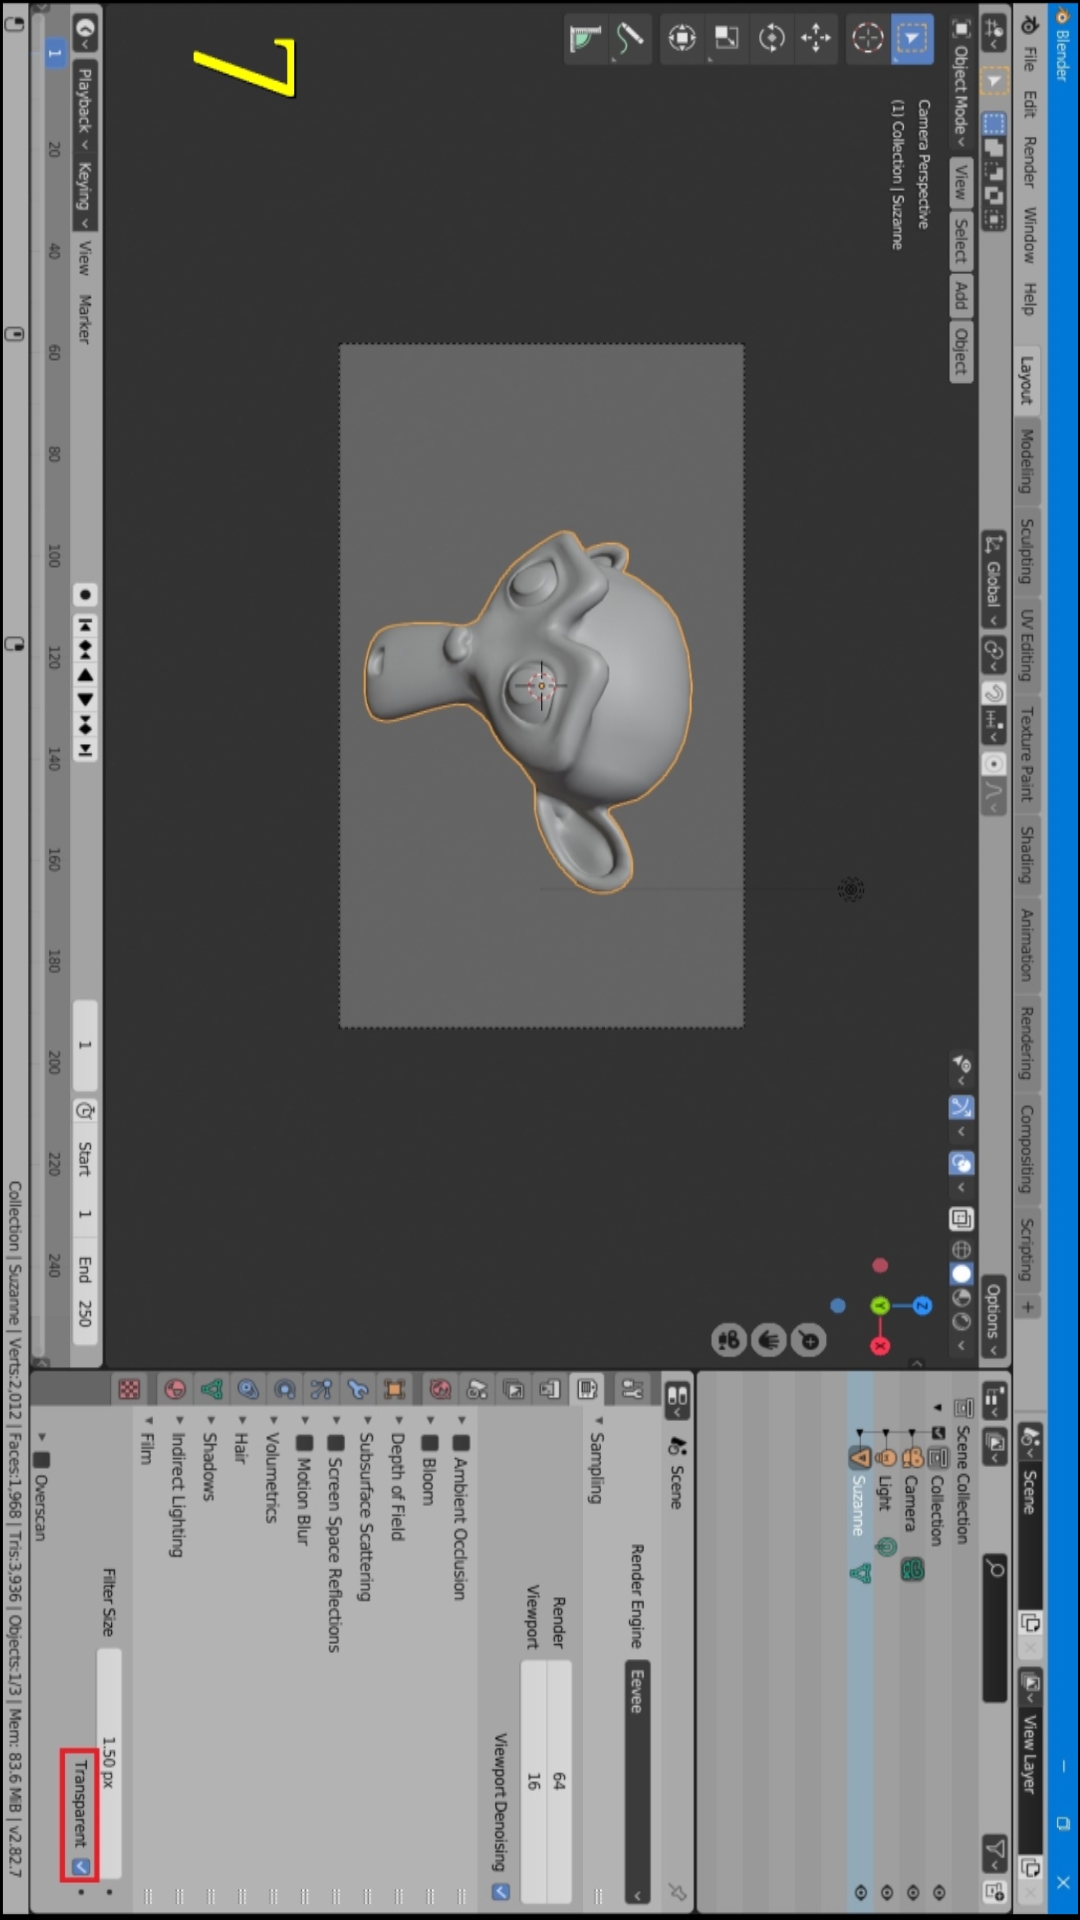Click the add workspace plus button
This screenshot has height=1920, width=1080.
[1027, 1307]
